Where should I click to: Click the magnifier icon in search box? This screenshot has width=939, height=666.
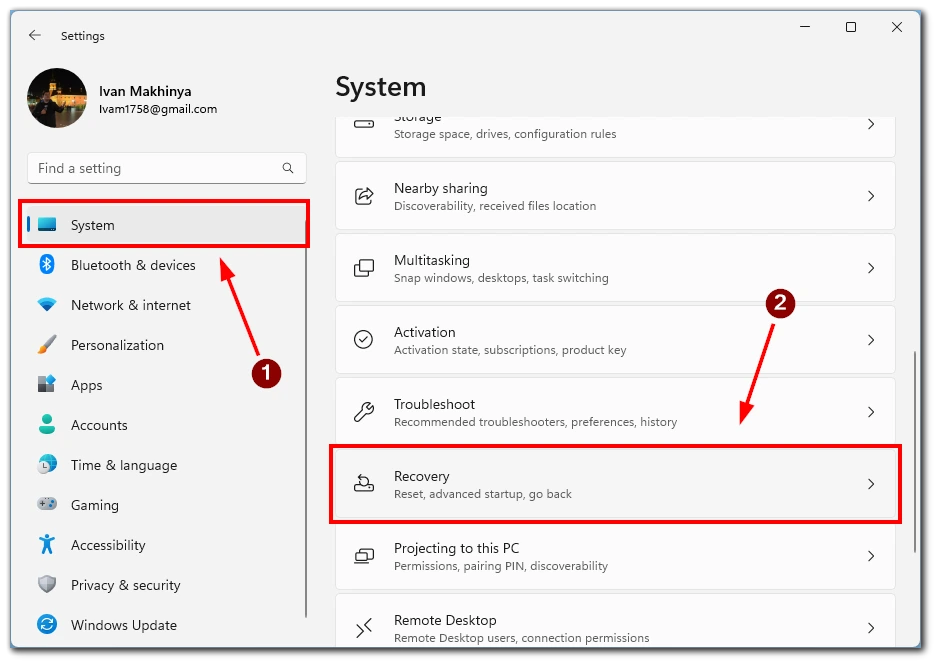pyautogui.click(x=288, y=168)
